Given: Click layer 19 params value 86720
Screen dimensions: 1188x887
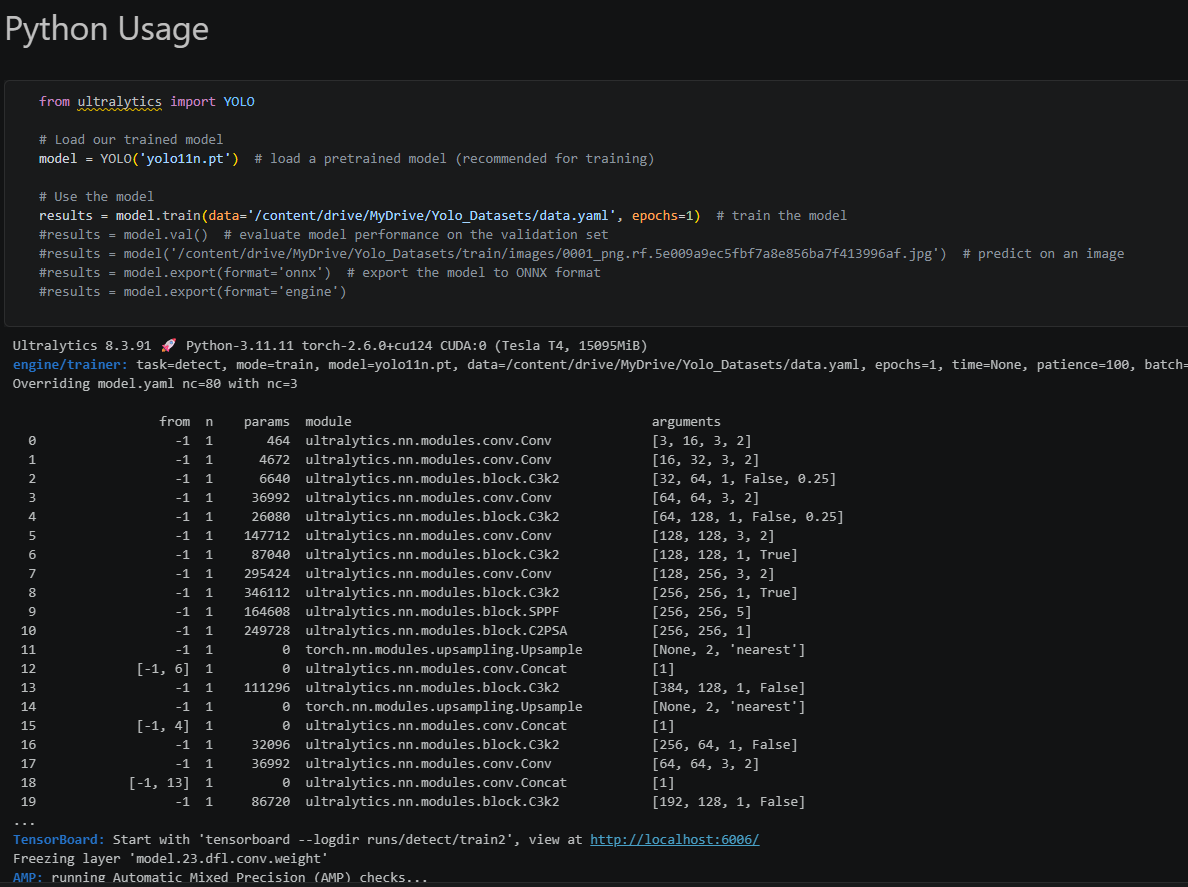Looking at the screenshot, I should coord(270,801).
